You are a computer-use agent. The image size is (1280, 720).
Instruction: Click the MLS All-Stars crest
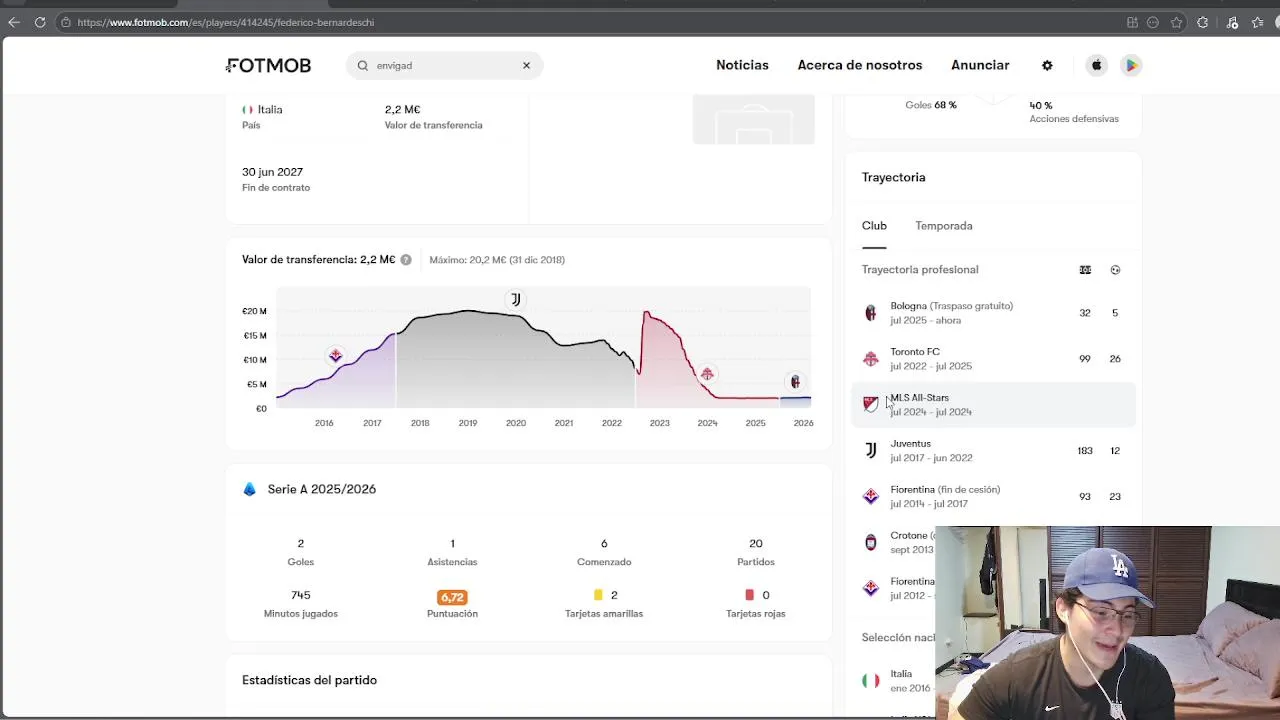coord(871,404)
